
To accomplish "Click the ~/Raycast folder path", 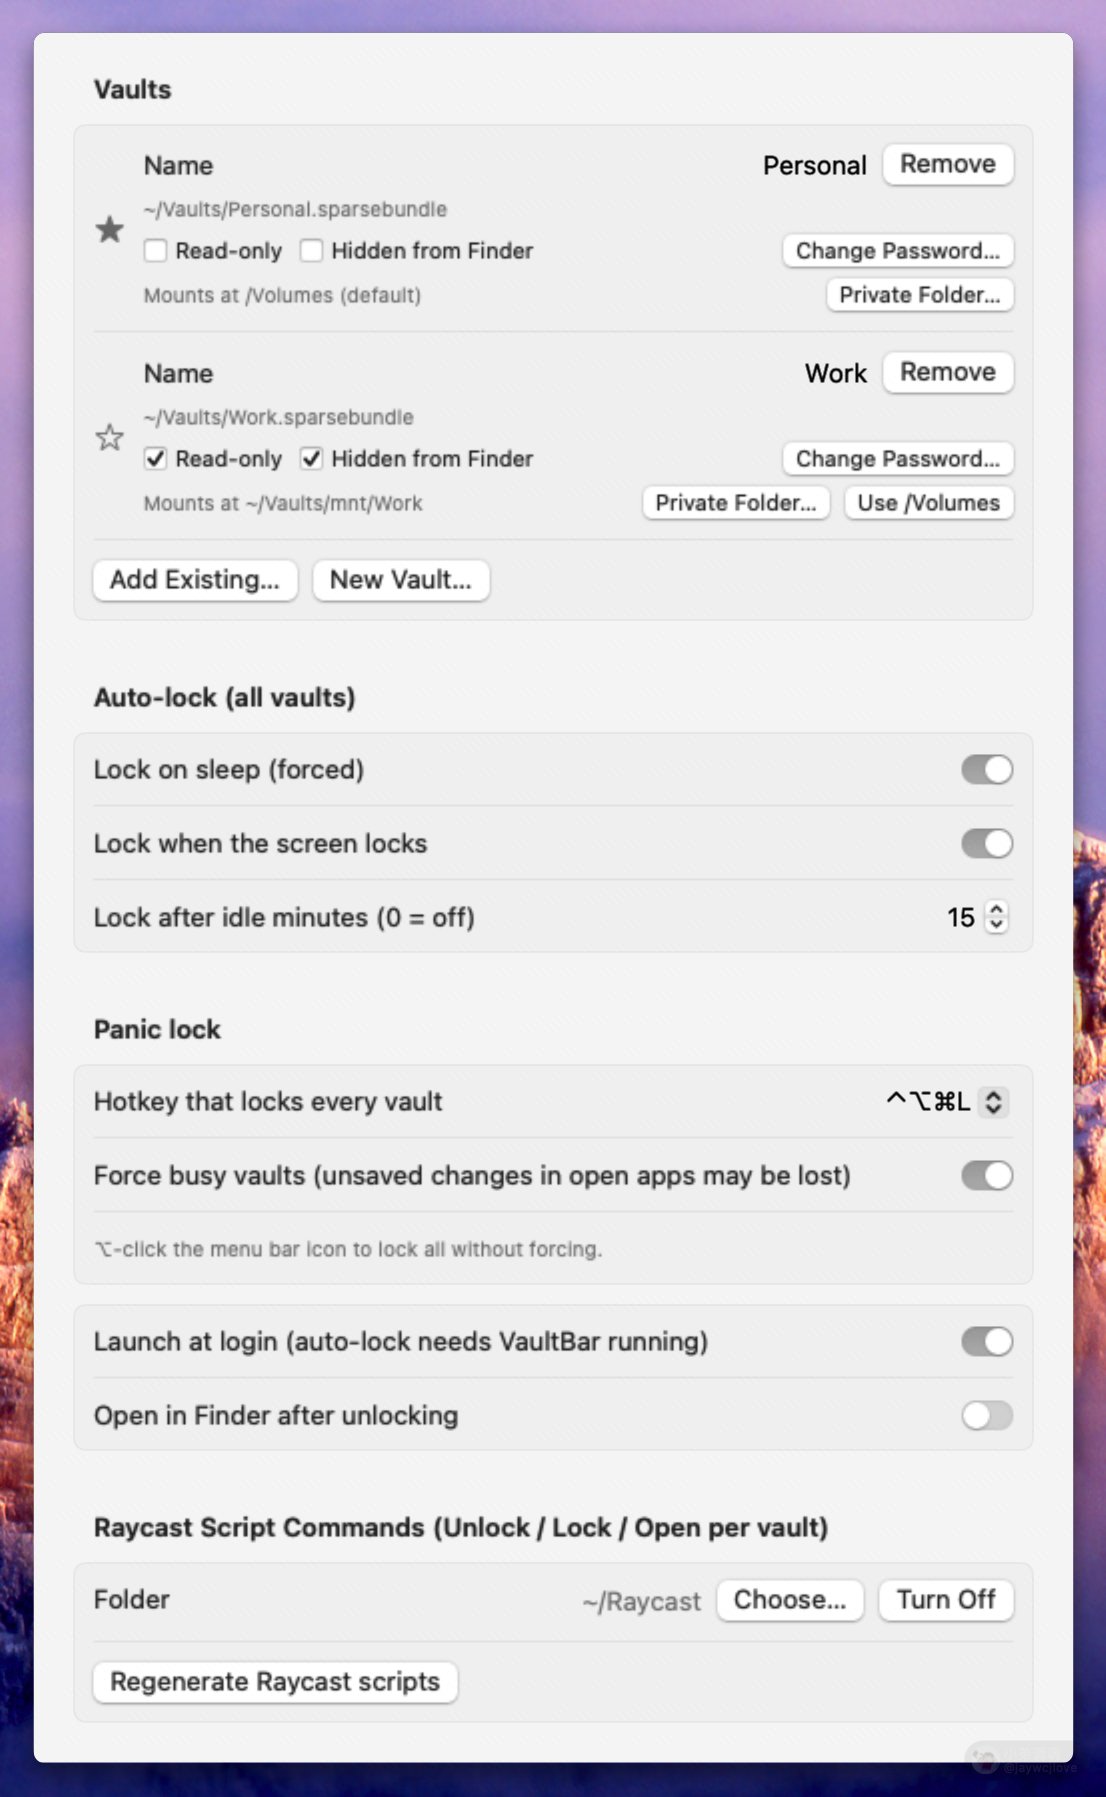I will (642, 1601).
